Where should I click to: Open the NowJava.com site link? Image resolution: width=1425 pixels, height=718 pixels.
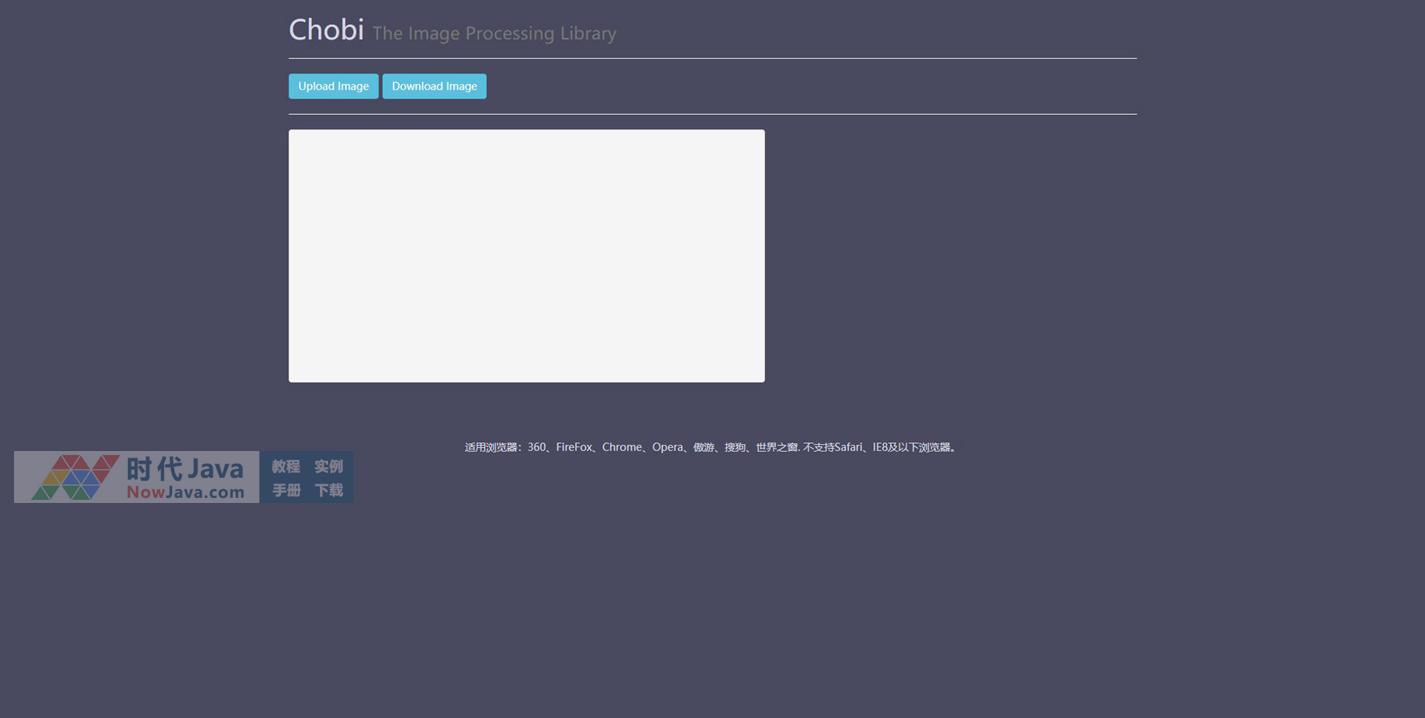185,492
